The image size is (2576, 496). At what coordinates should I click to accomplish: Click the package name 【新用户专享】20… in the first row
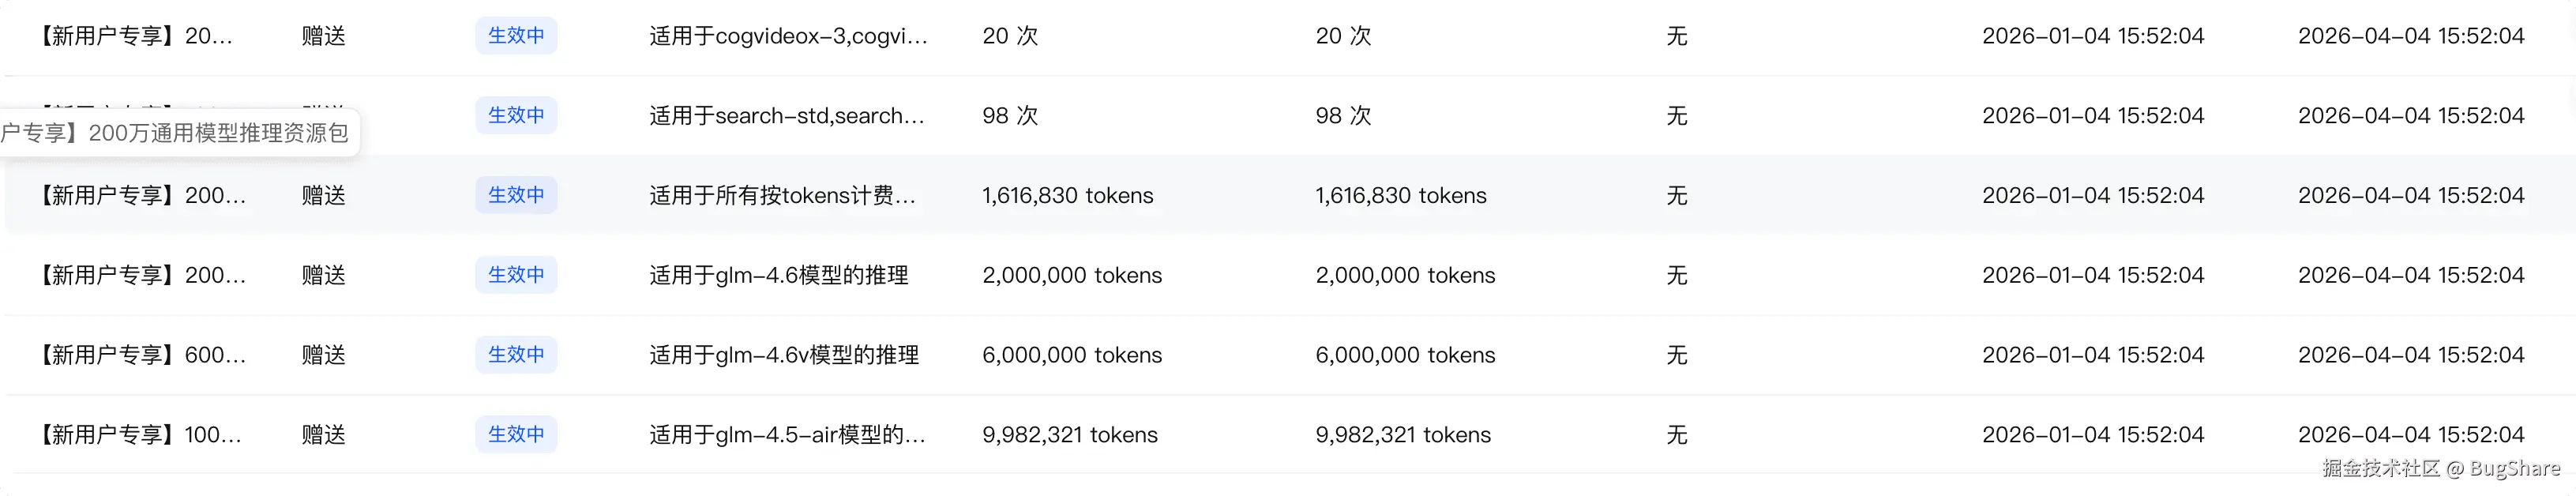coord(136,36)
